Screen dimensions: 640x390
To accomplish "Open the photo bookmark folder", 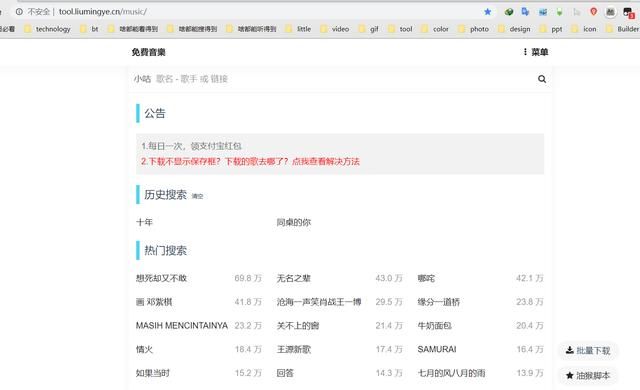I will [474, 29].
